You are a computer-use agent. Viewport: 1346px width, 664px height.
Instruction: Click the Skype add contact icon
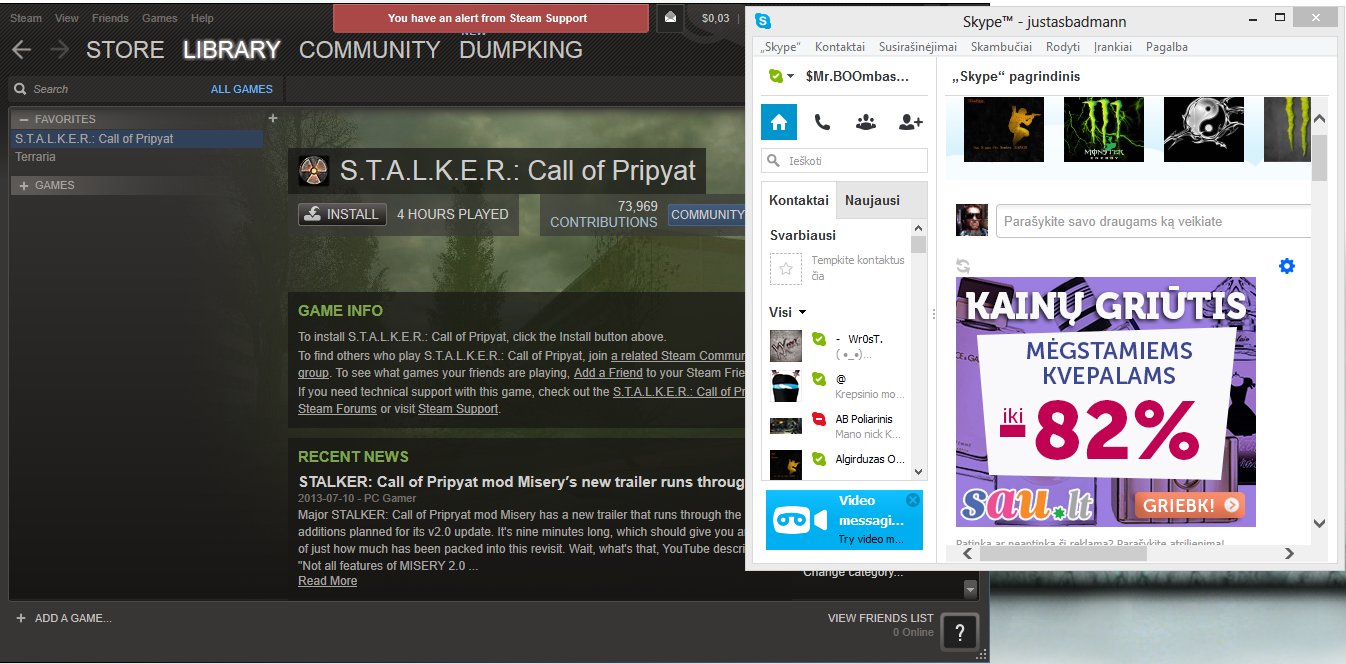coord(910,122)
